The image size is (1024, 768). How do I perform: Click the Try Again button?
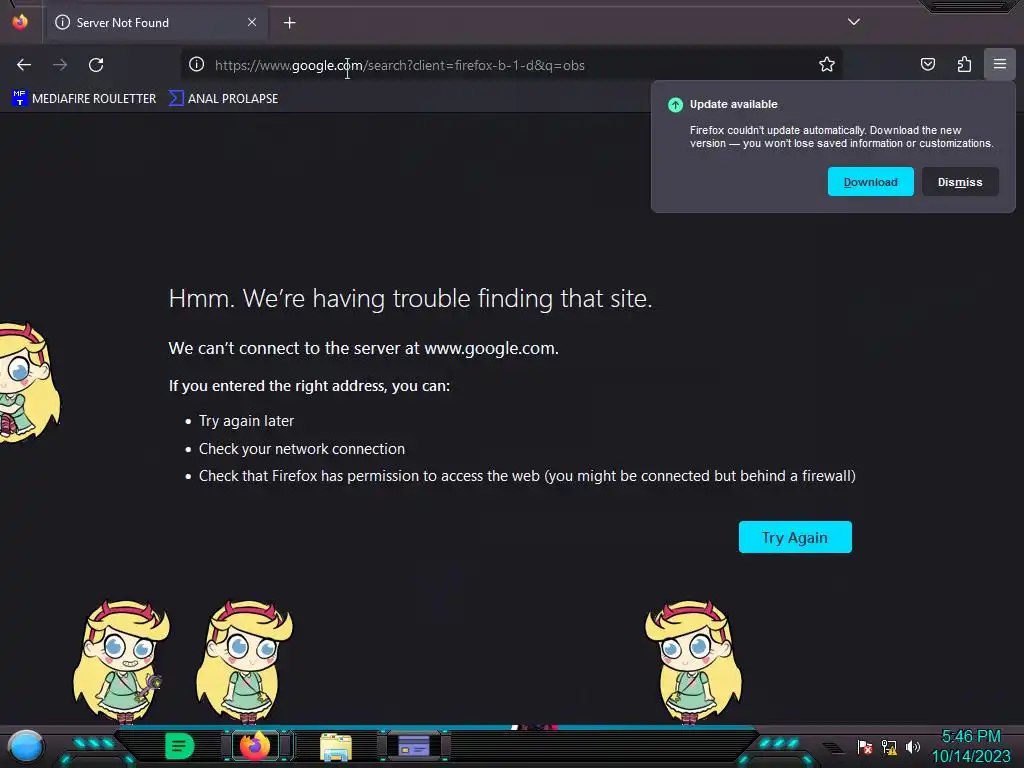tap(795, 537)
